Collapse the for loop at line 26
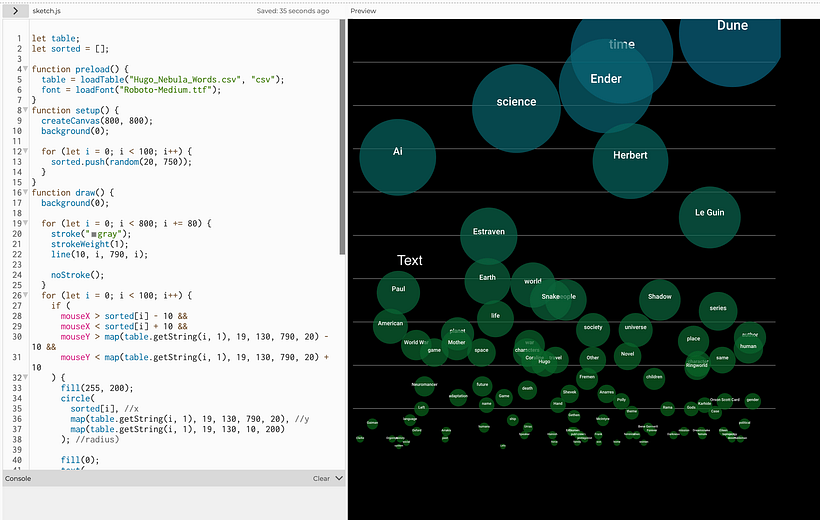 click(x=26, y=296)
